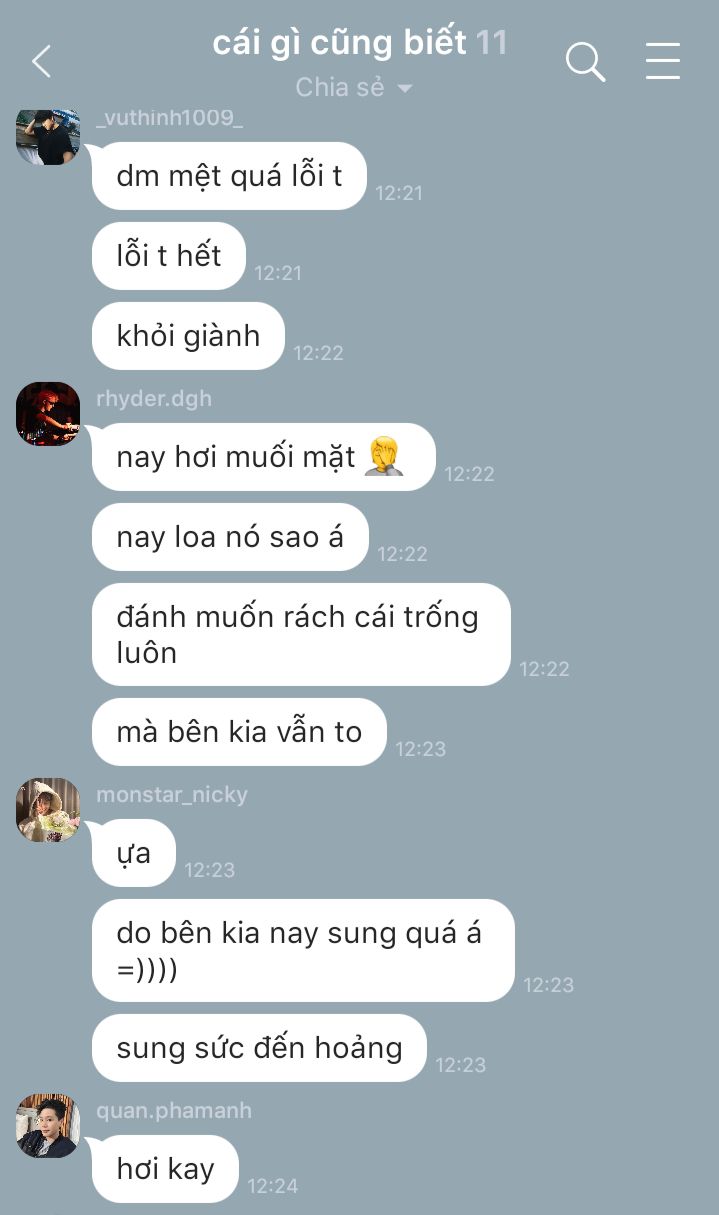Tap the username rhyder.dgh

[x=154, y=399]
